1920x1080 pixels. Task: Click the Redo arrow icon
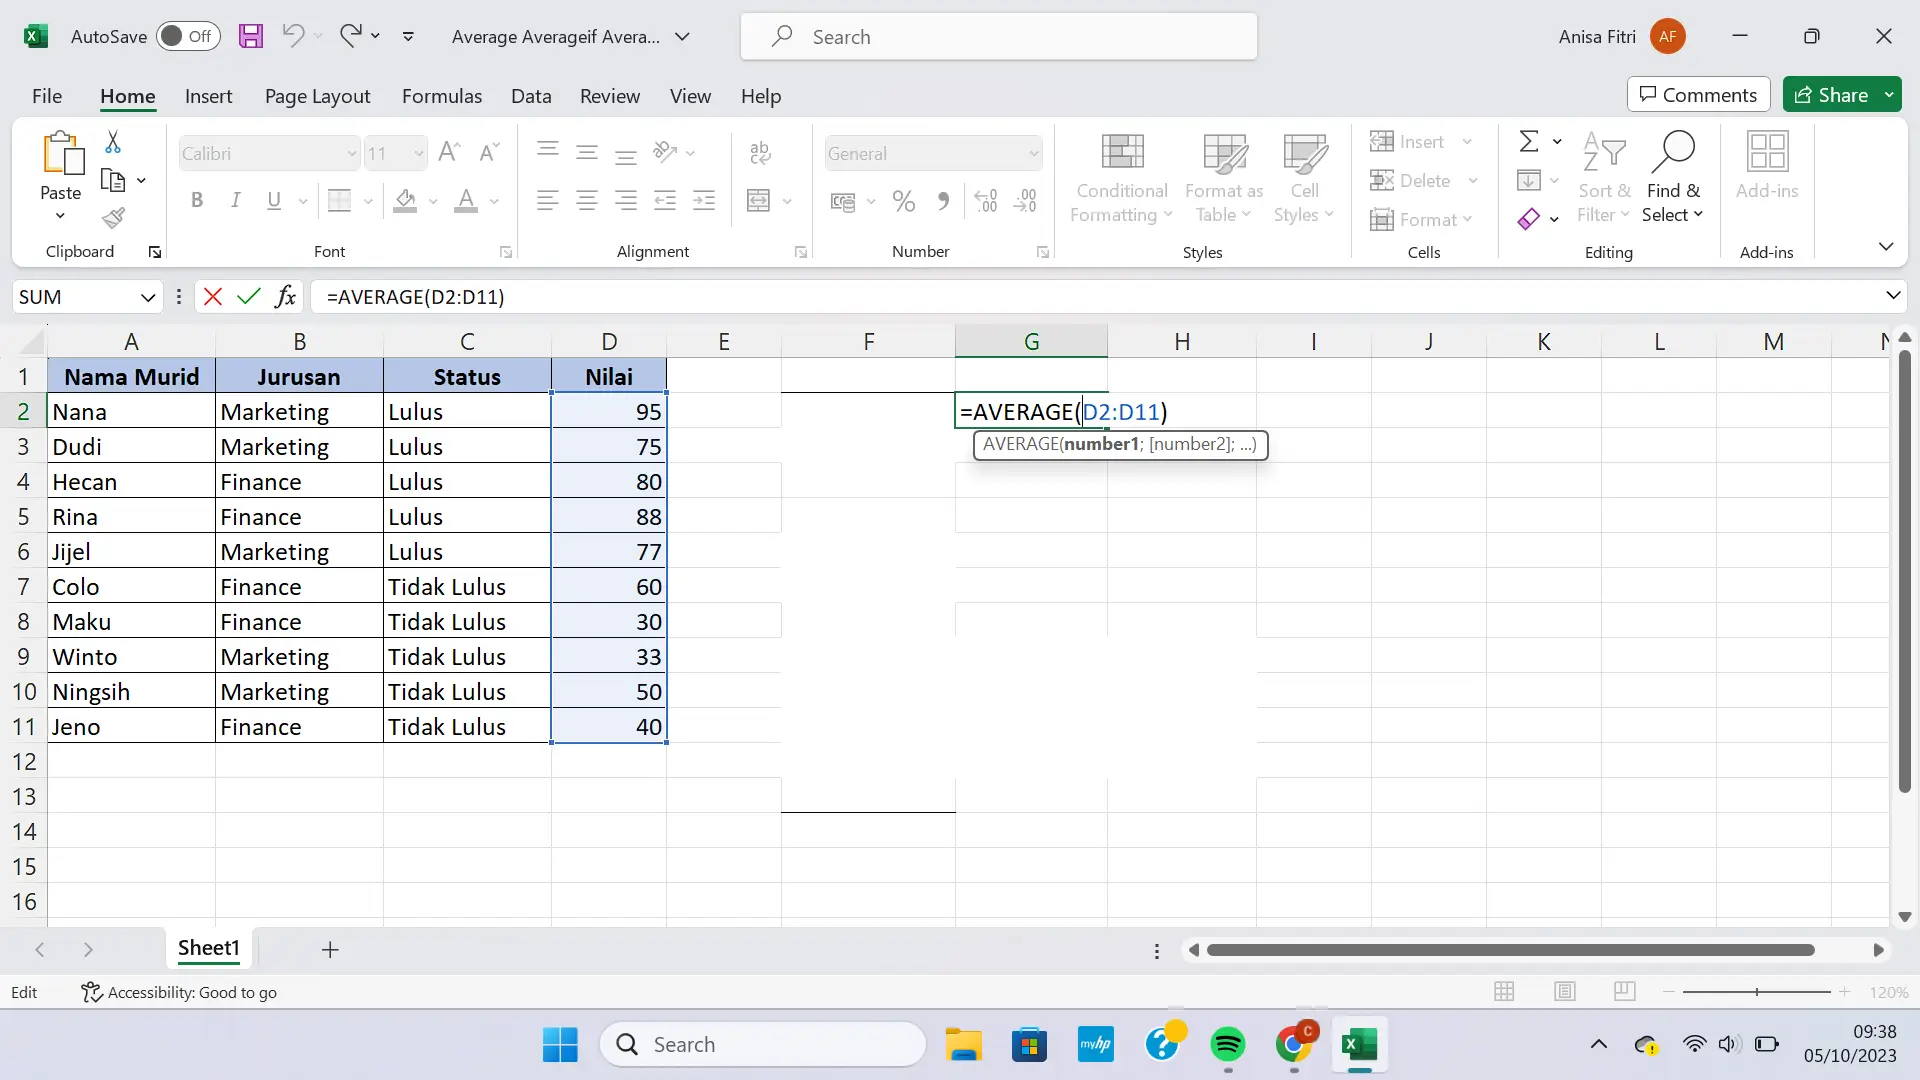pos(350,36)
